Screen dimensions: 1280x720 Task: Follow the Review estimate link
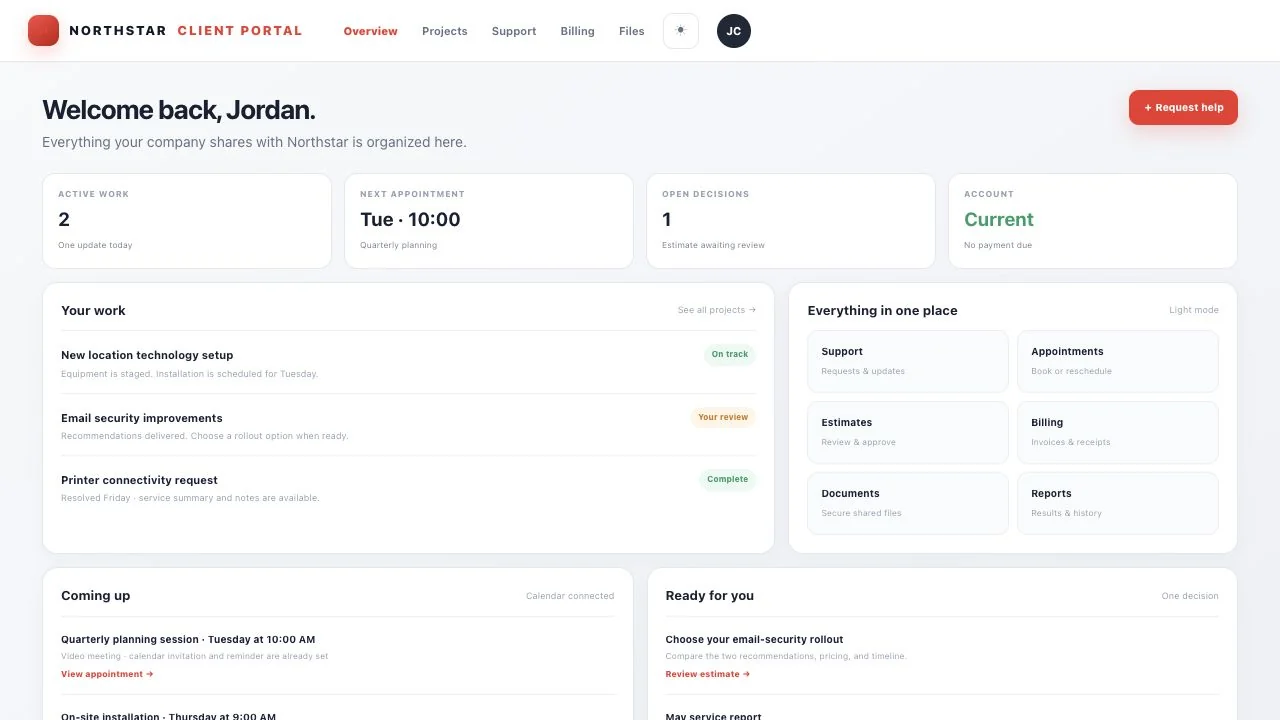click(x=708, y=674)
